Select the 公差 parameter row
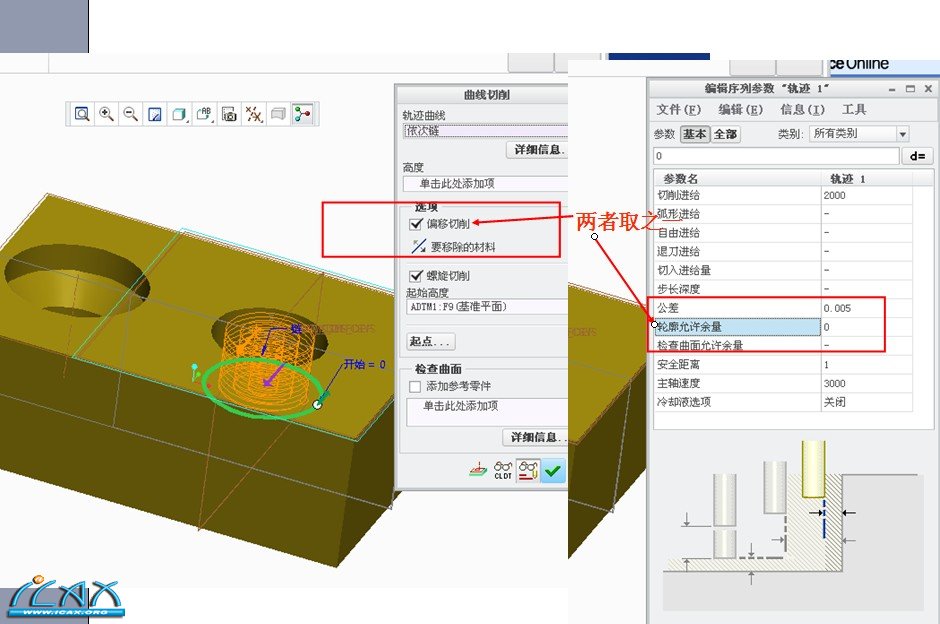The width and height of the screenshot is (940, 624). click(x=783, y=308)
